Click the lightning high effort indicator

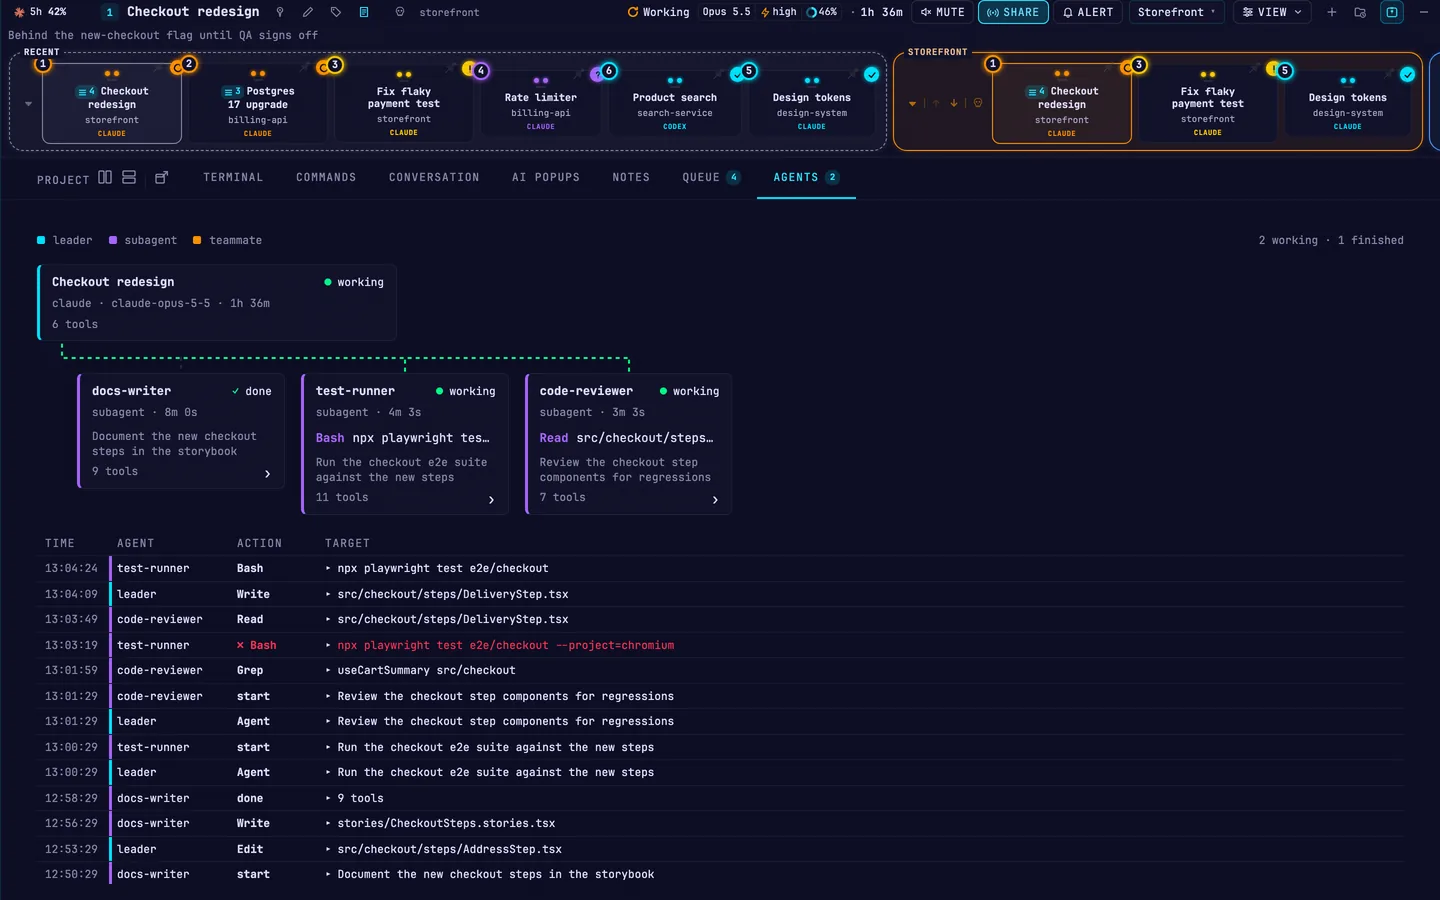coord(779,12)
